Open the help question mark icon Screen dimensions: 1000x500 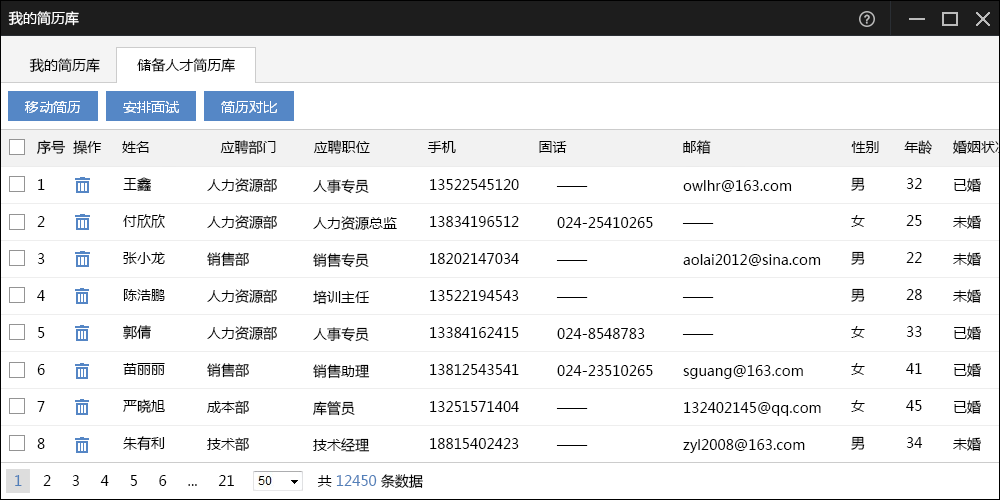coord(867,19)
